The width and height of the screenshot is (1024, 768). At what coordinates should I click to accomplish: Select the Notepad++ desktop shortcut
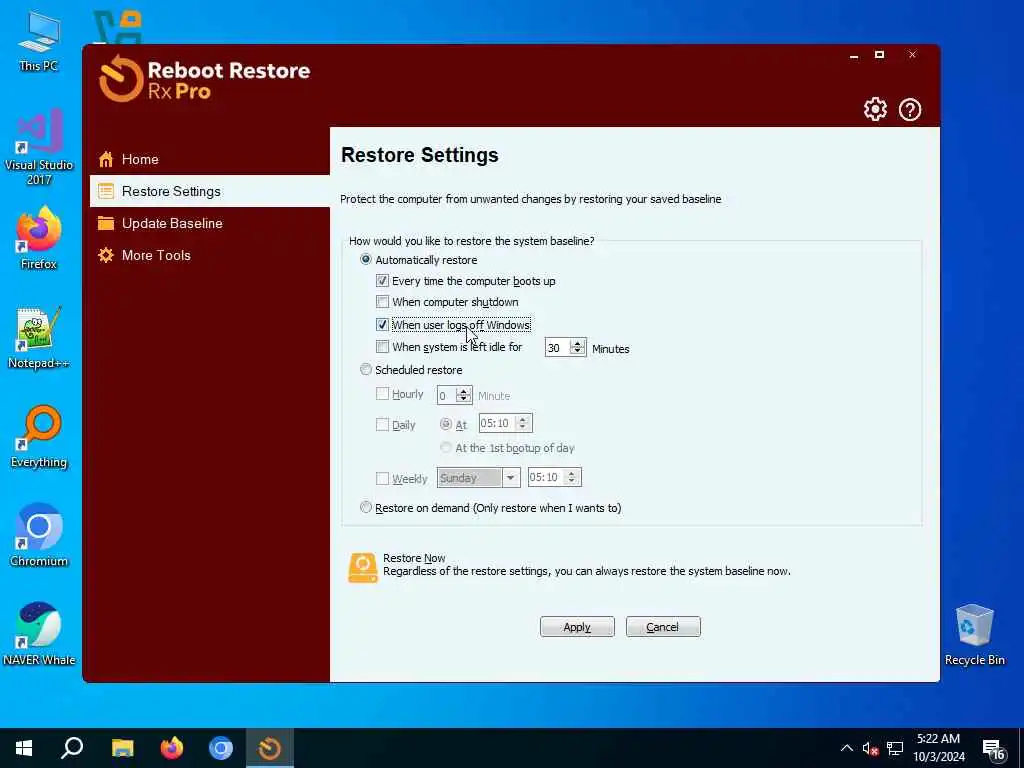(x=39, y=338)
